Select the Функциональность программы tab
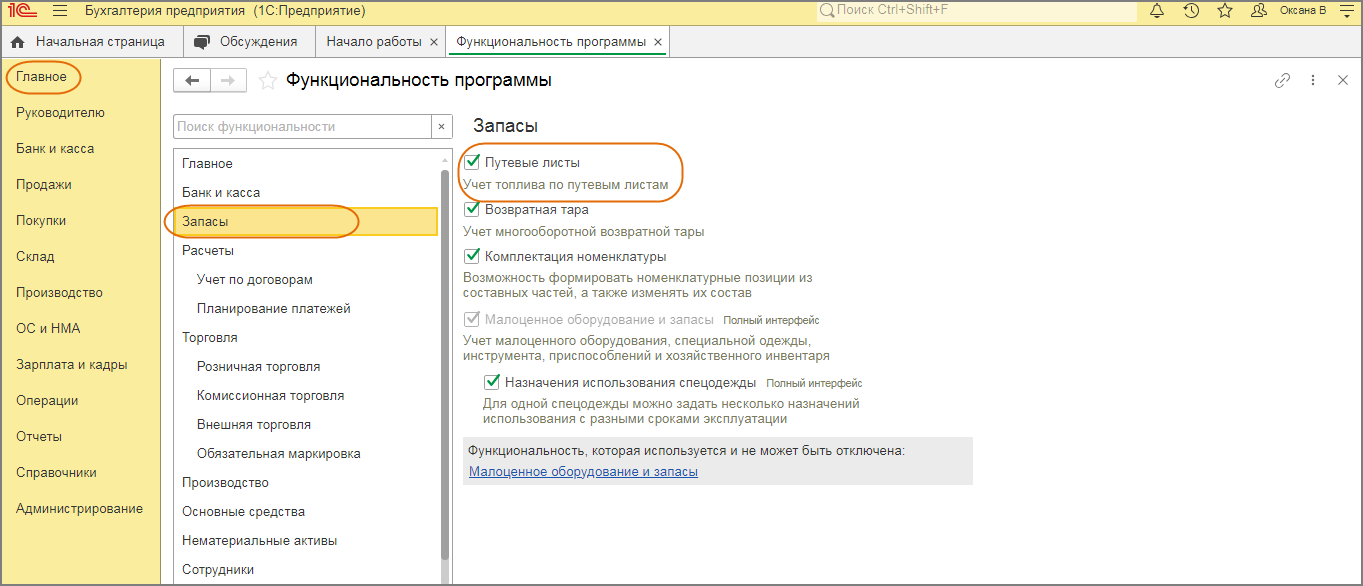1363x586 pixels. pos(551,42)
